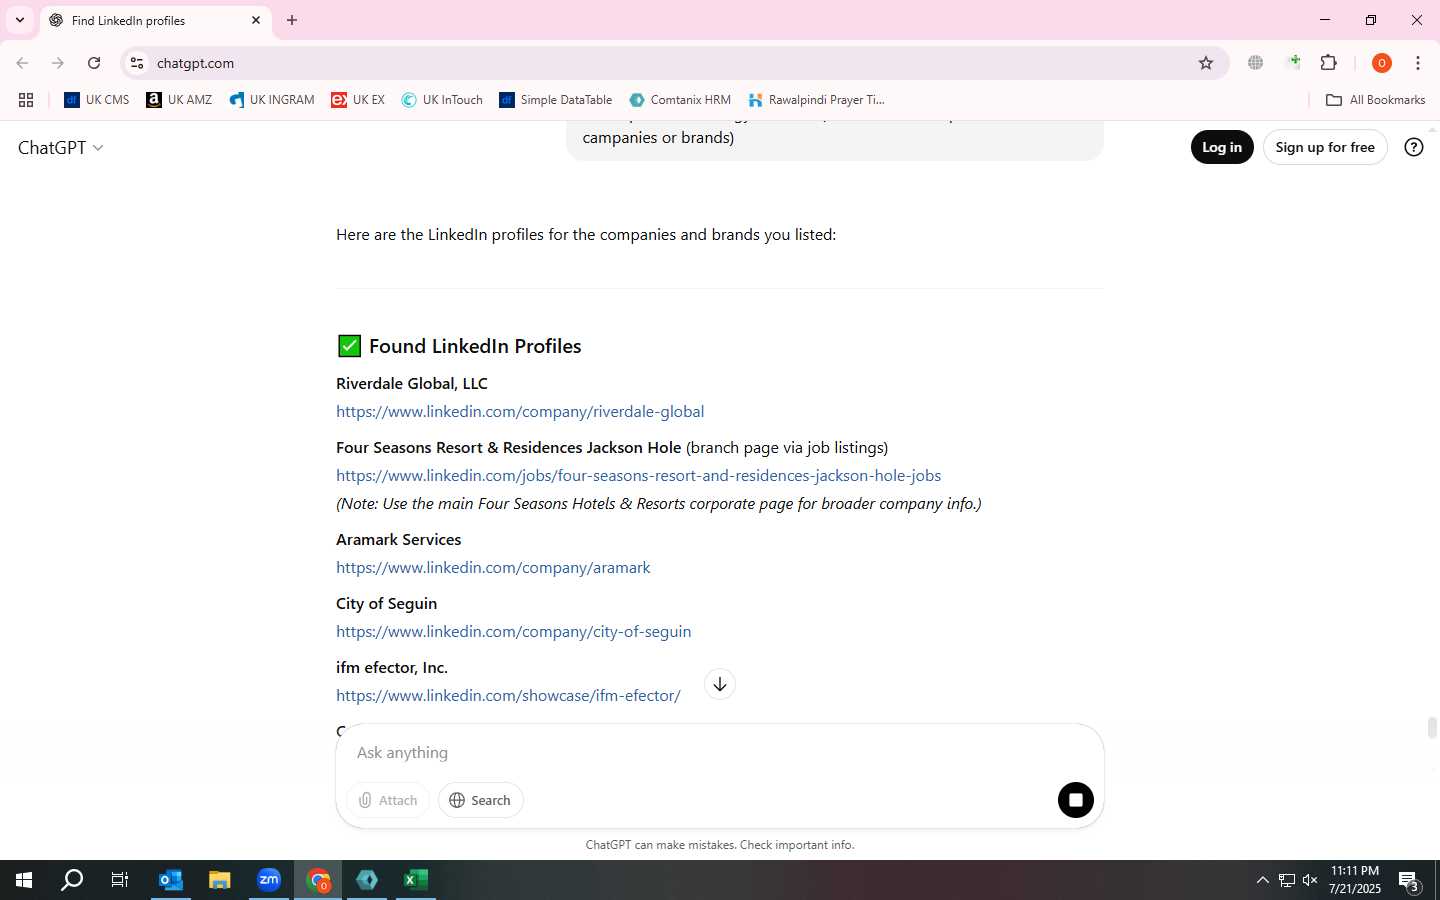The image size is (1440, 900).
Task: Open the help question mark icon
Action: pos(1414,147)
